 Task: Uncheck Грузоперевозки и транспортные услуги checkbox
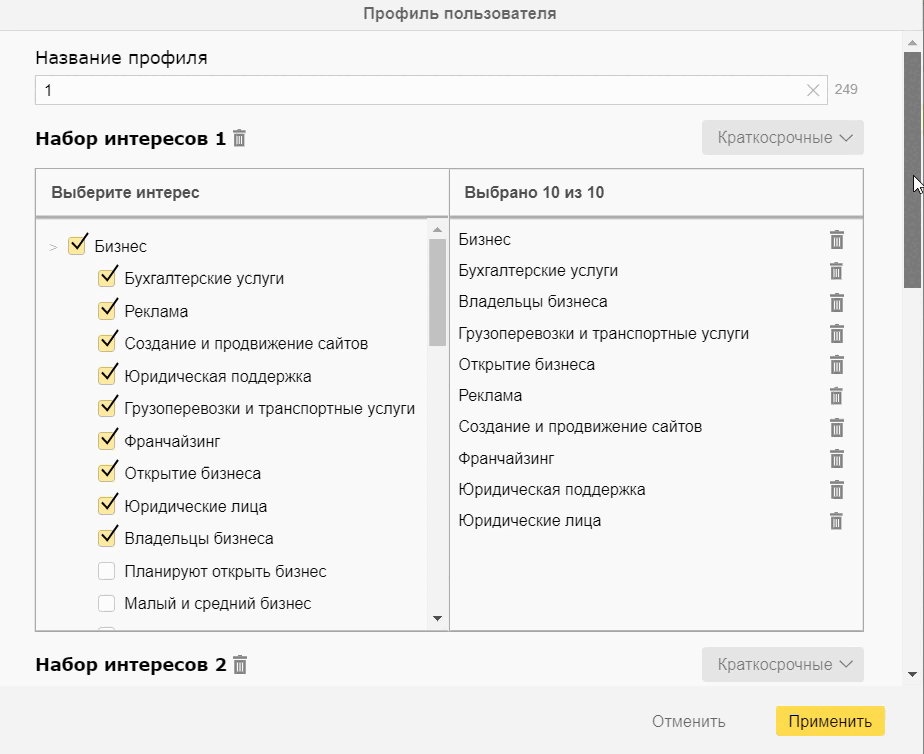coord(107,408)
